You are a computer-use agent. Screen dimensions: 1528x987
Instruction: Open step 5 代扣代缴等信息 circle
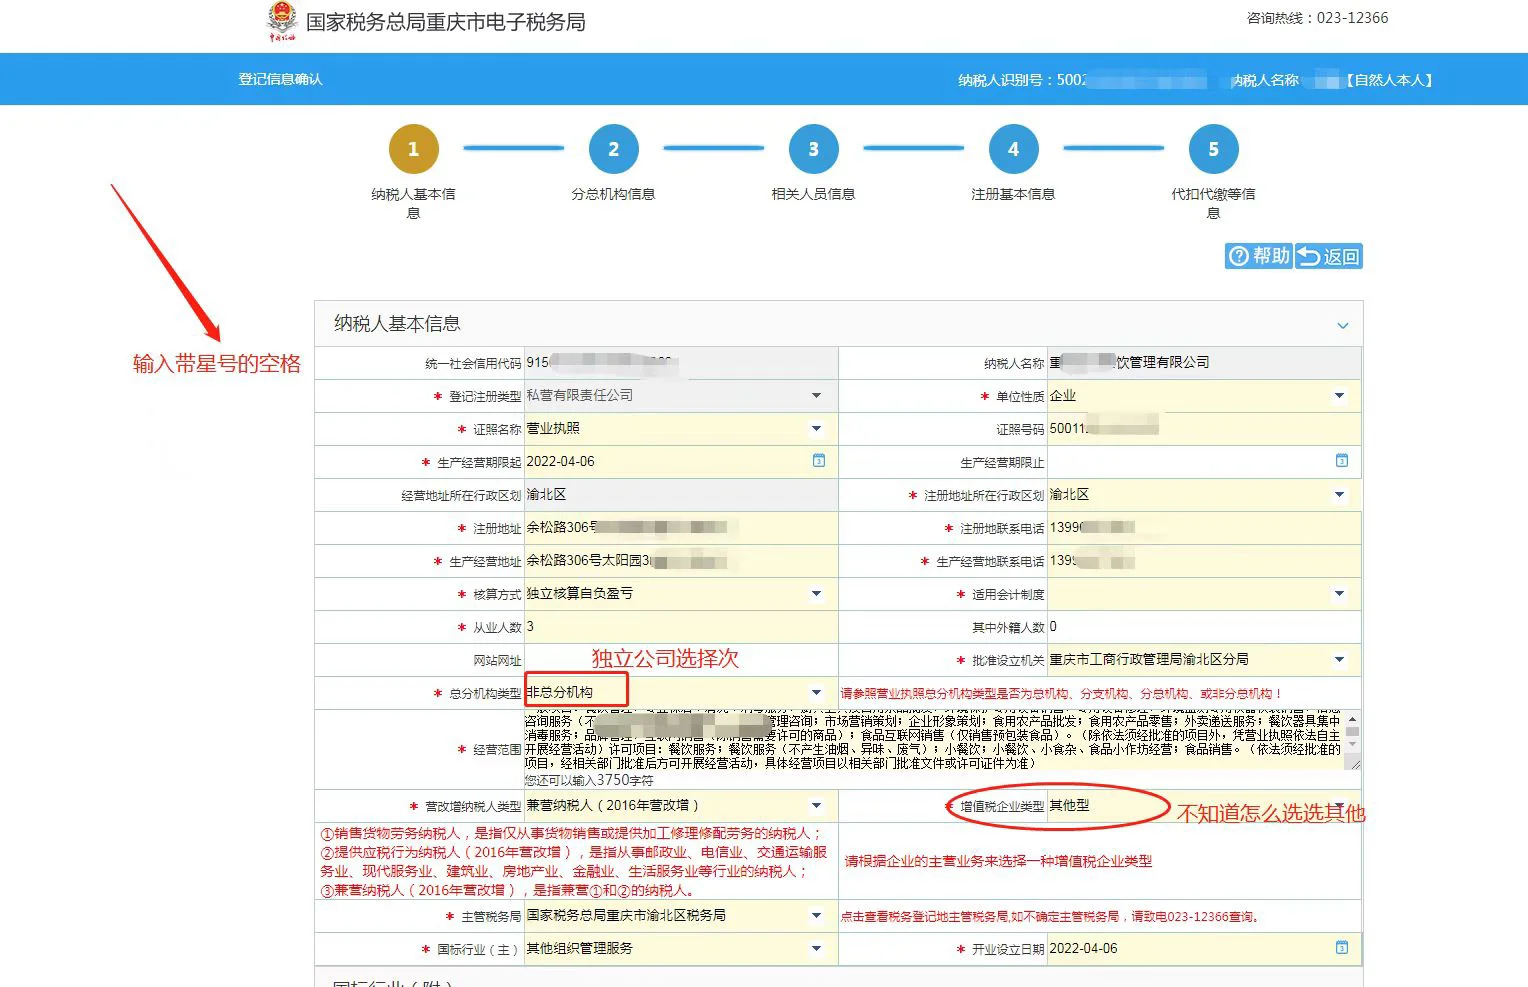click(1213, 149)
